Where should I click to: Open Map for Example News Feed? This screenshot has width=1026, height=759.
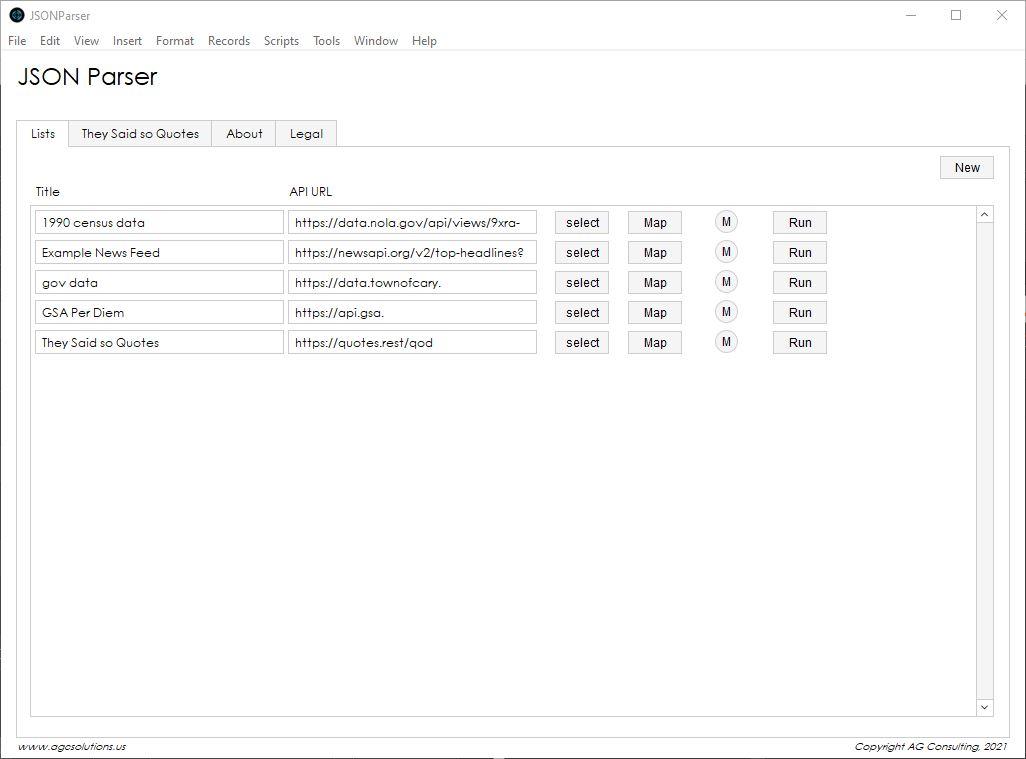pyautogui.click(x=654, y=253)
